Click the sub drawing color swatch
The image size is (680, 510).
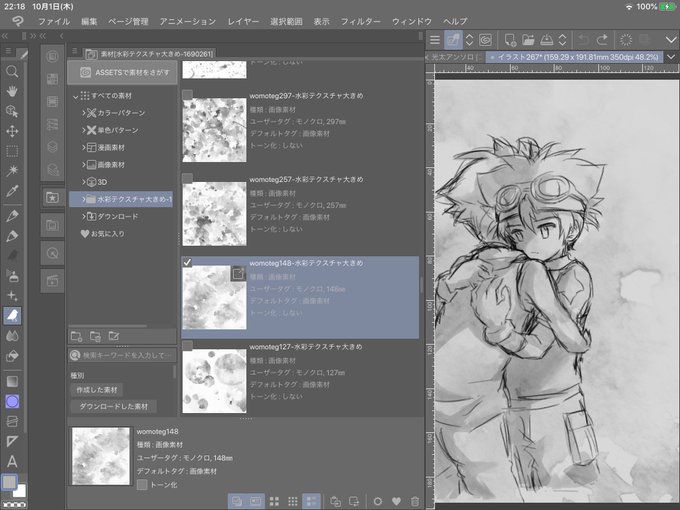click(20, 491)
